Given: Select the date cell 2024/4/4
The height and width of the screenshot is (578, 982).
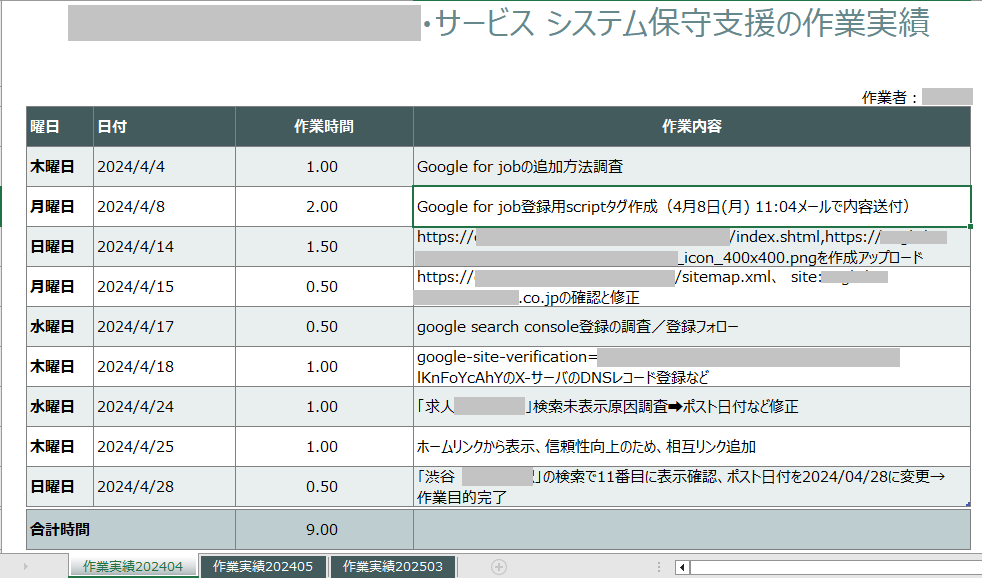Looking at the screenshot, I should click(x=164, y=167).
